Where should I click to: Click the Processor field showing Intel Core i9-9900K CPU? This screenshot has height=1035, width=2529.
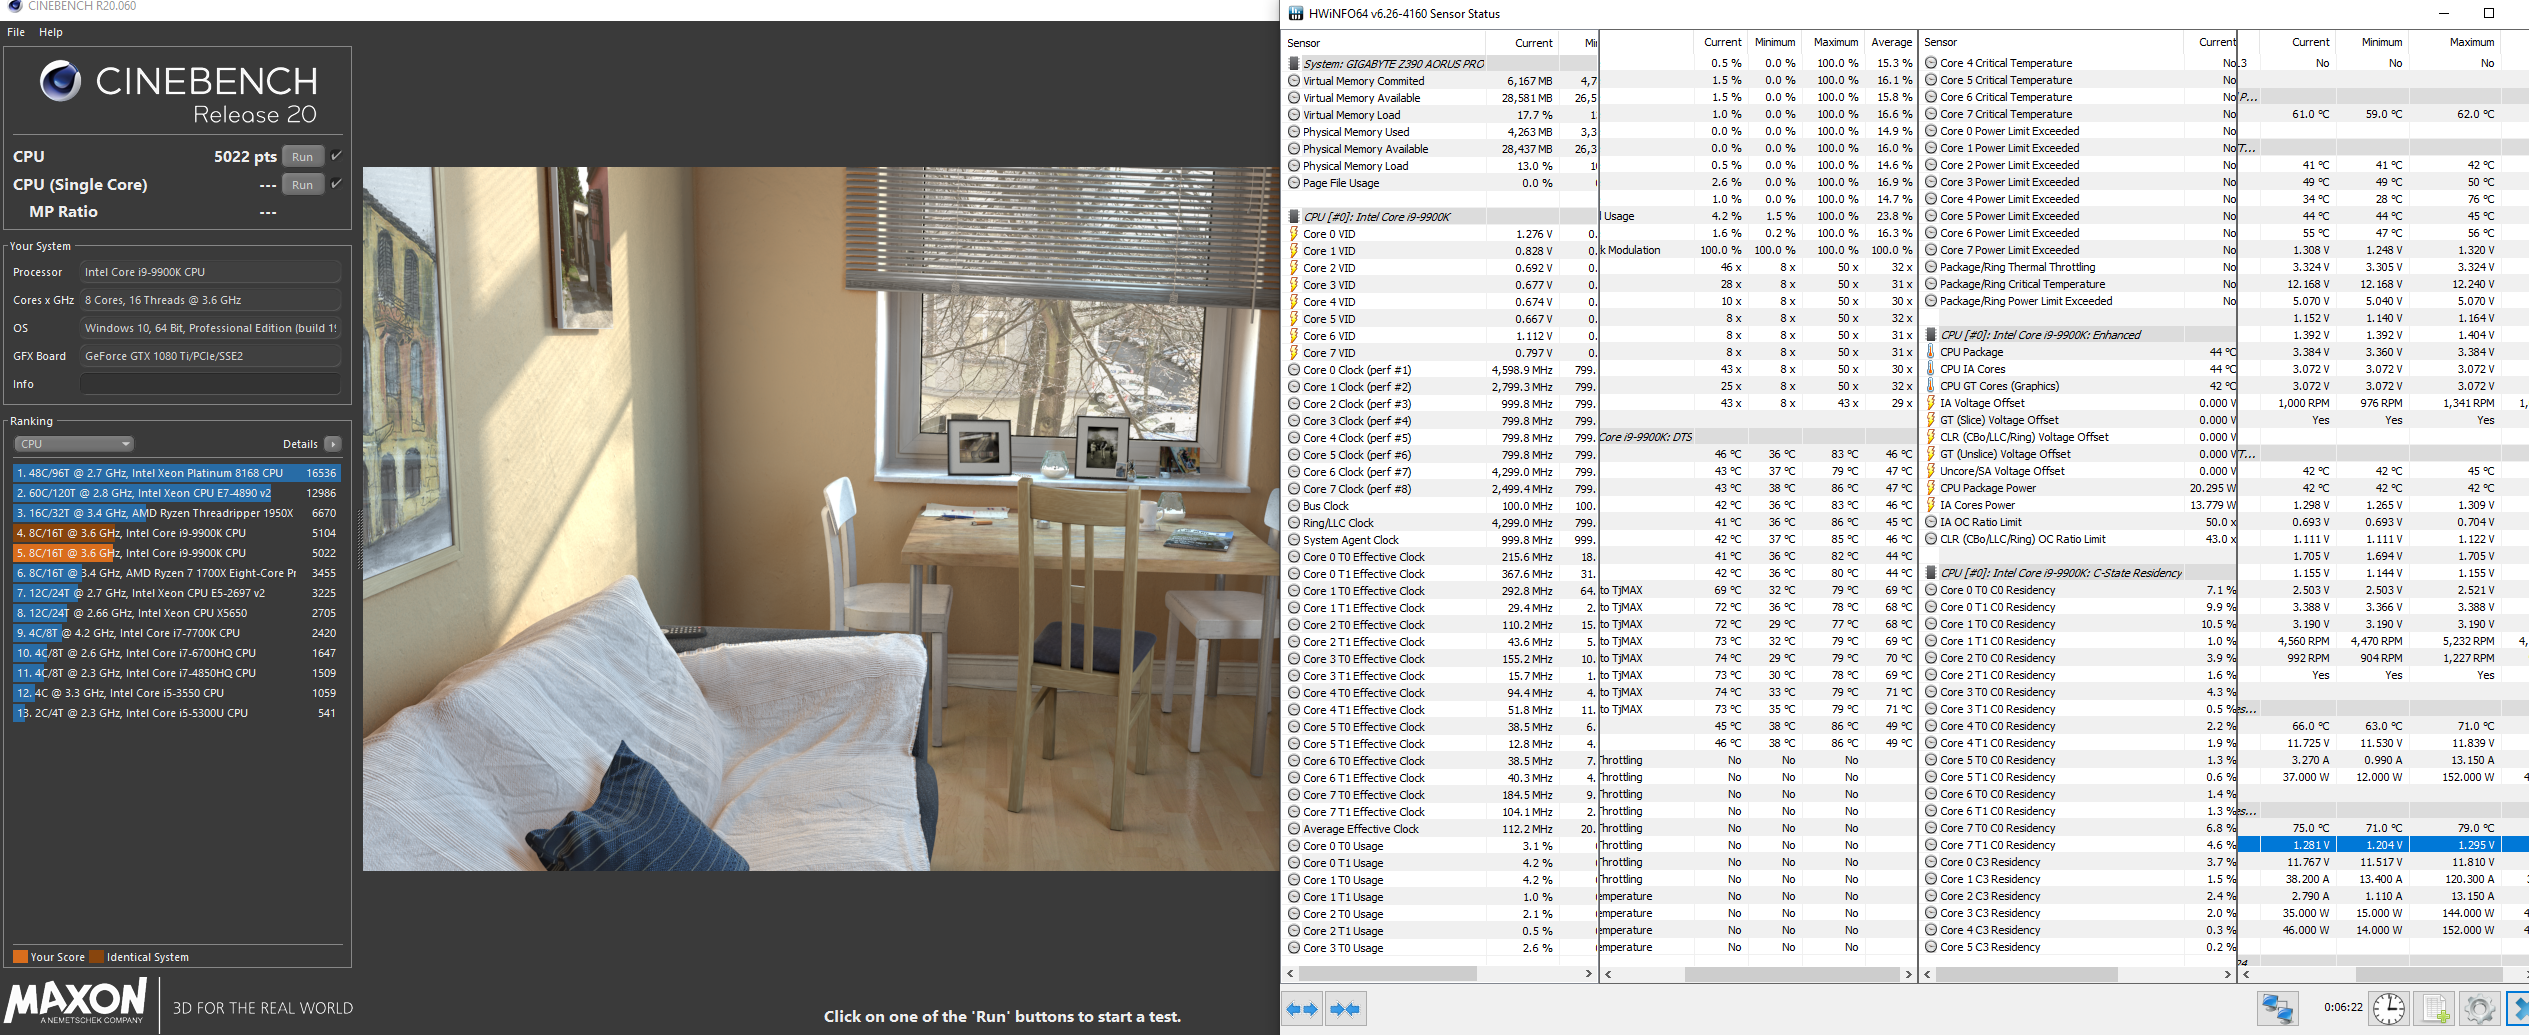[x=210, y=272]
